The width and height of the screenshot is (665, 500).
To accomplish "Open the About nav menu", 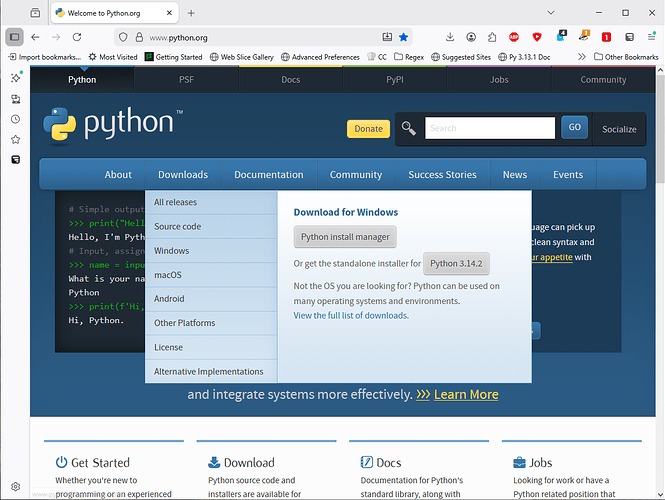I will 118,175.
